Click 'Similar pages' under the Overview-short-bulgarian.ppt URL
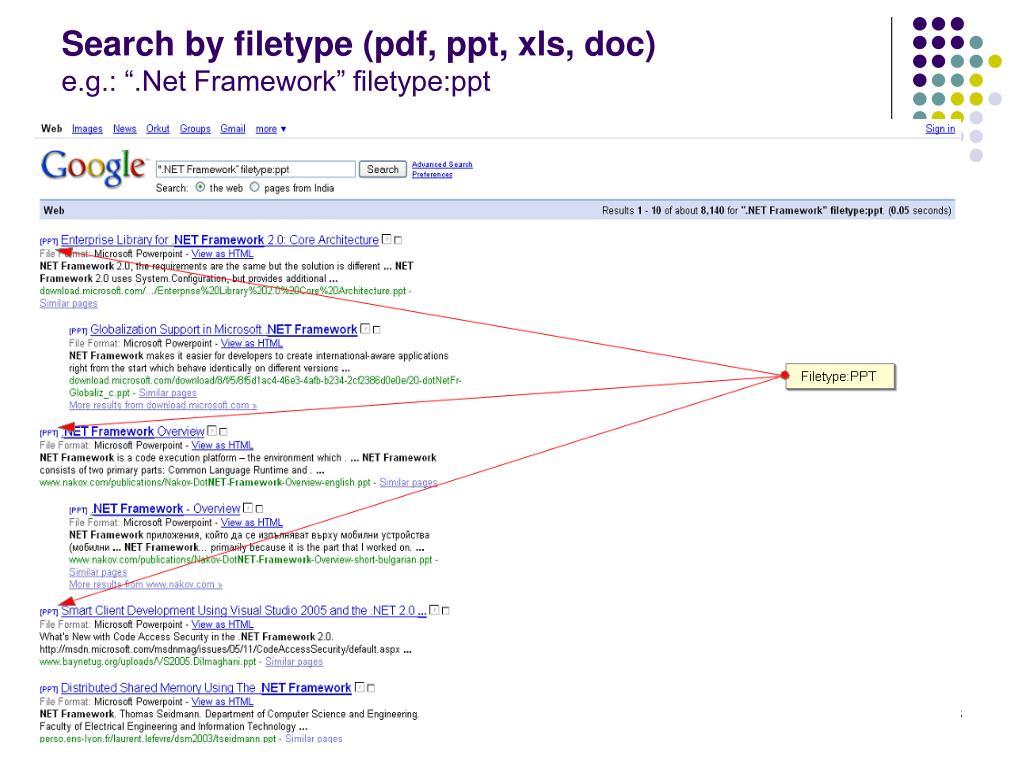This screenshot has height=768, width=1024. tap(98, 572)
